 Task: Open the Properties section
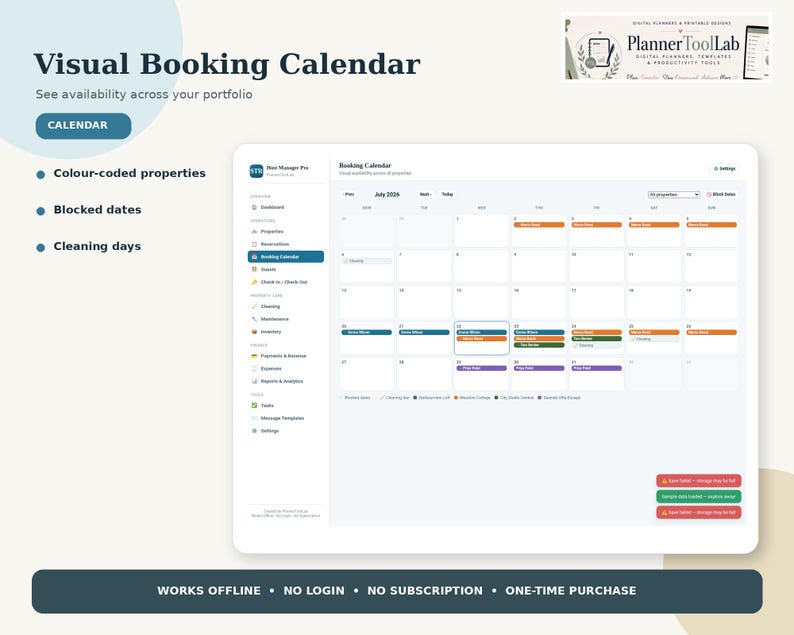click(x=286, y=231)
